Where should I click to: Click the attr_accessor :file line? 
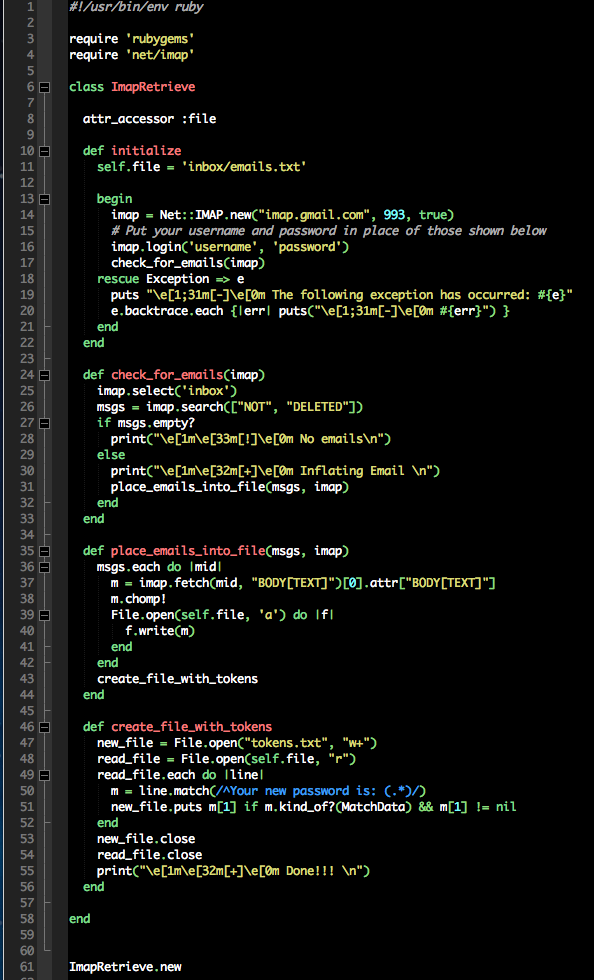click(149, 119)
